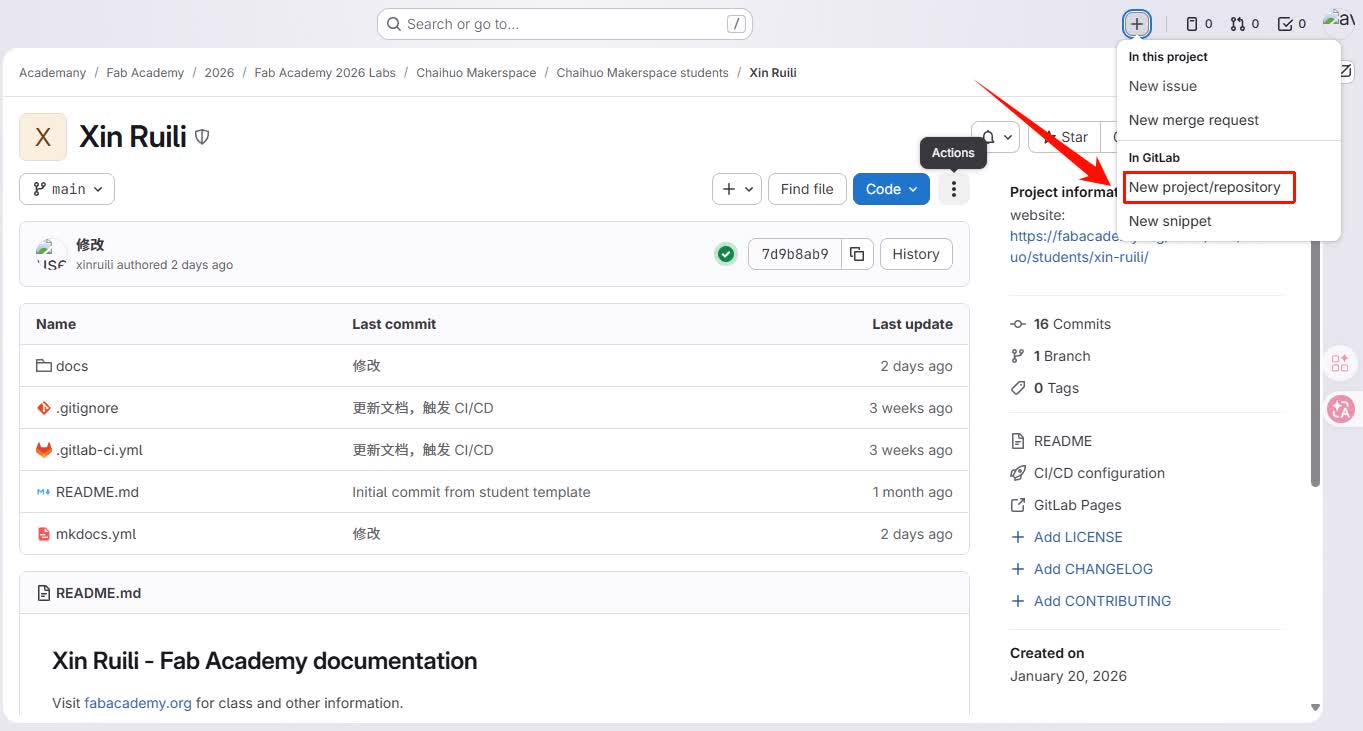Star the project with Star button
This screenshot has height=731, width=1363.
click(1064, 137)
